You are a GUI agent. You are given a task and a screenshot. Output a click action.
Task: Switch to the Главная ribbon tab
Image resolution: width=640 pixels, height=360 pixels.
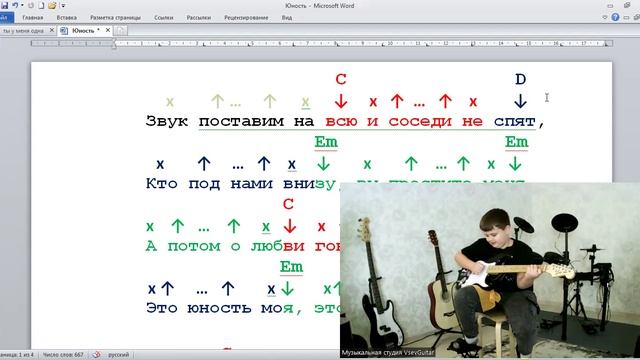point(33,18)
